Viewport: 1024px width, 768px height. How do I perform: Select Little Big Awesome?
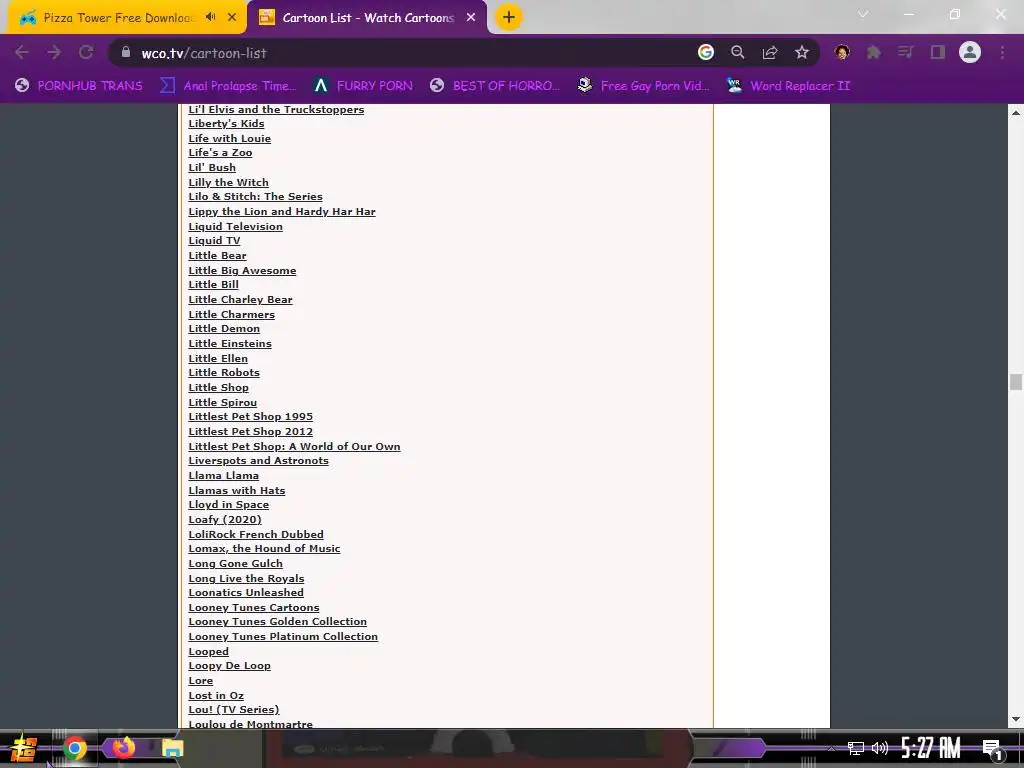click(242, 270)
